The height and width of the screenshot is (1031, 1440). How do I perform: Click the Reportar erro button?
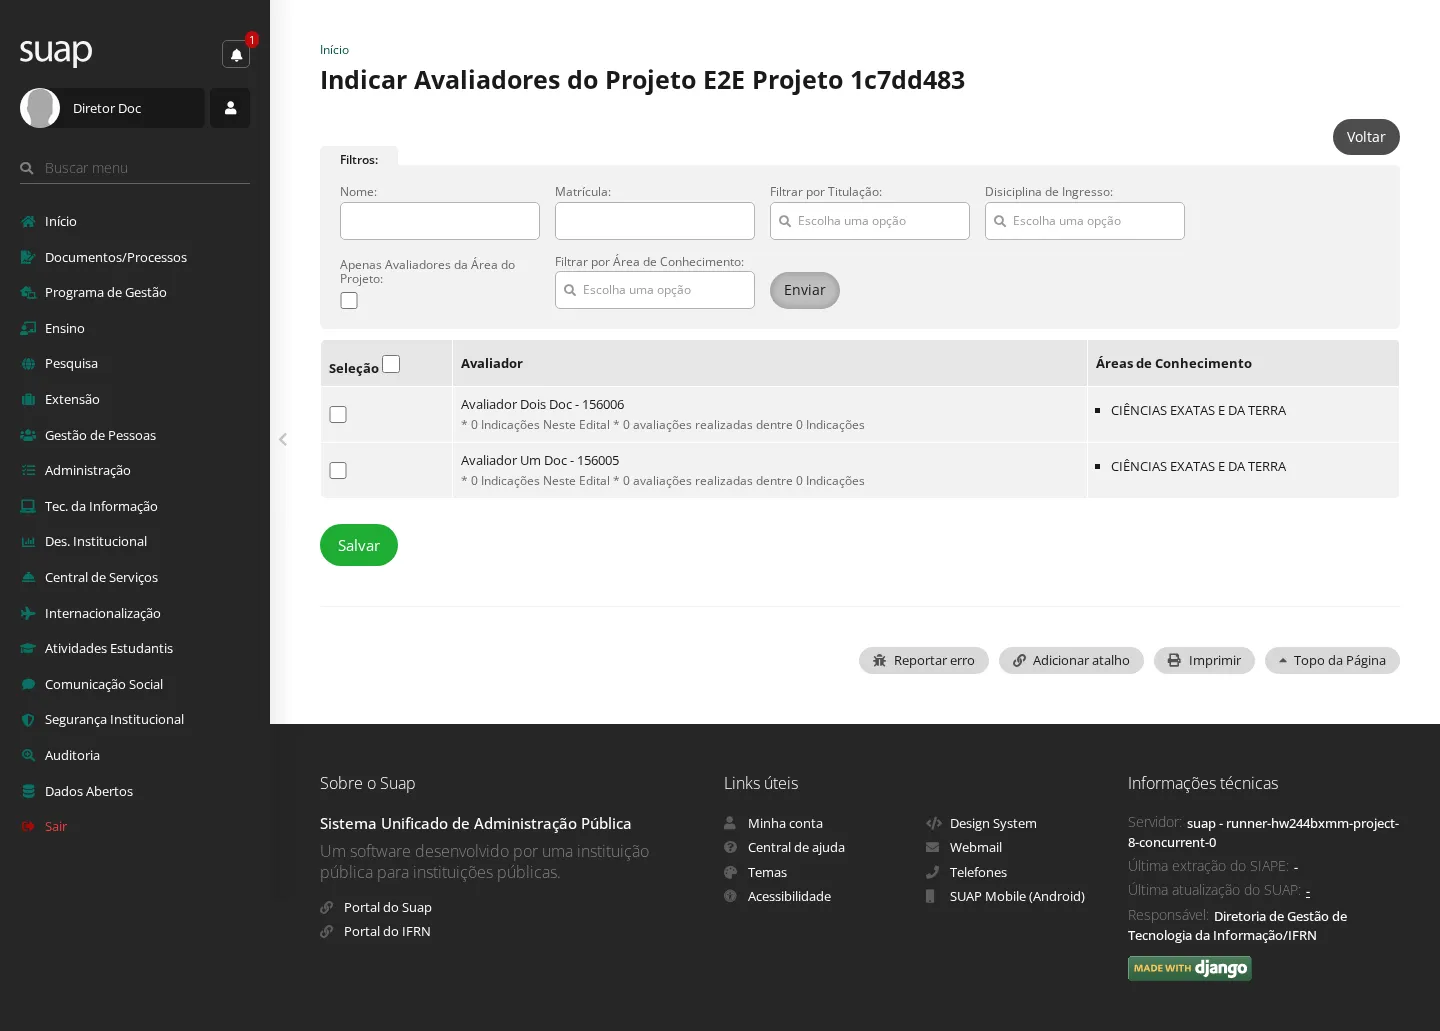(924, 660)
